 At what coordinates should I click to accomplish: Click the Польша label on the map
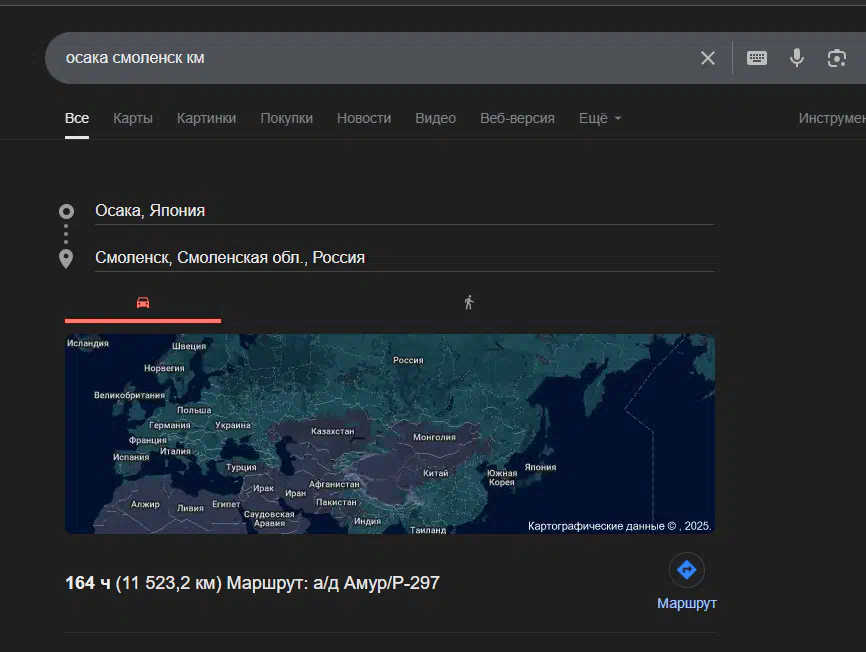point(194,410)
